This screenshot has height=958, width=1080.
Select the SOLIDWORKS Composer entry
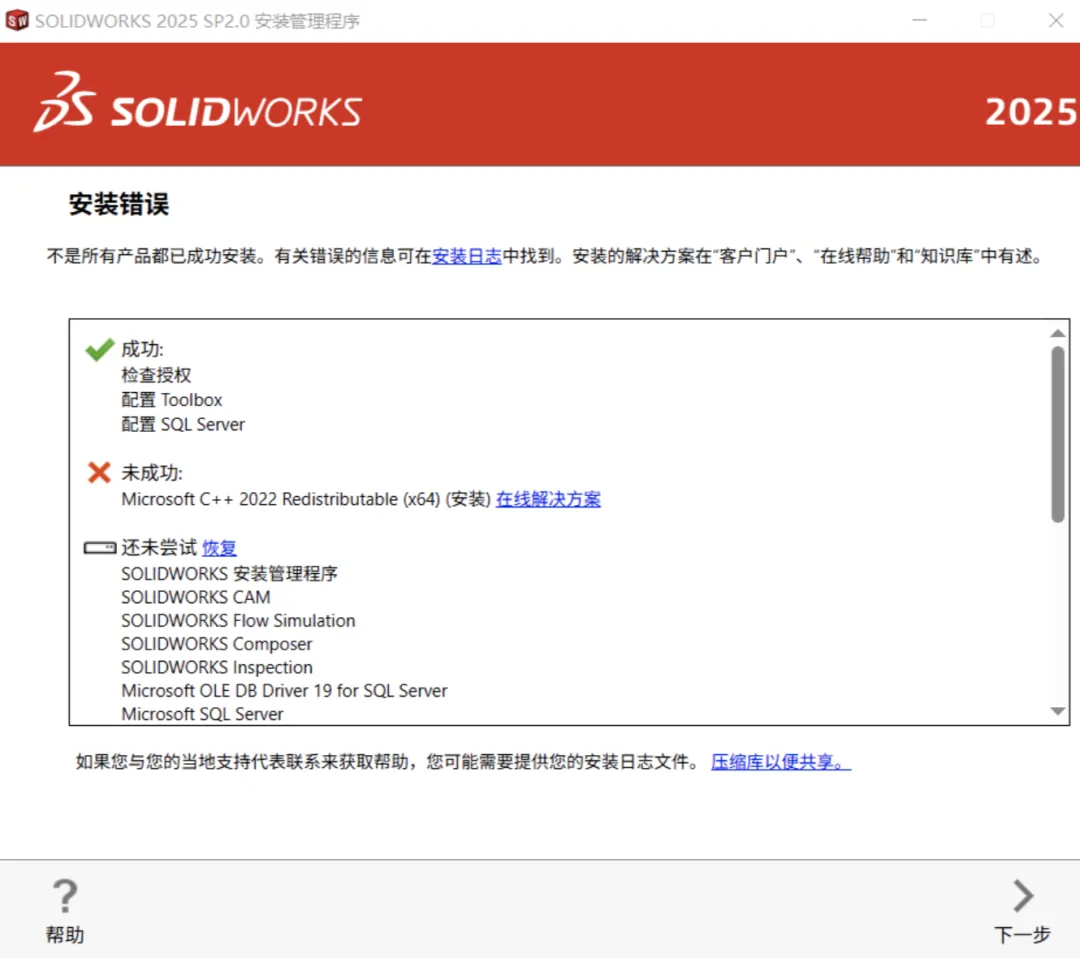216,644
